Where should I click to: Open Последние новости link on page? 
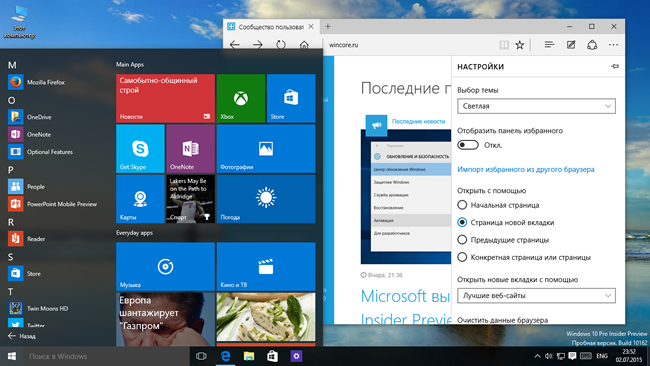[x=418, y=121]
